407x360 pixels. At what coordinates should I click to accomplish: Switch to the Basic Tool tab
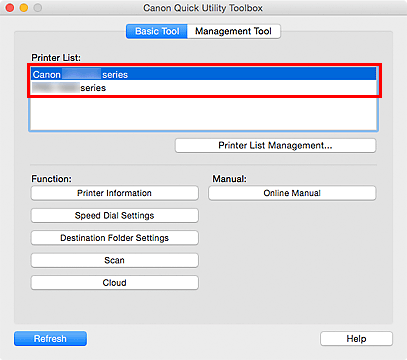(x=157, y=31)
